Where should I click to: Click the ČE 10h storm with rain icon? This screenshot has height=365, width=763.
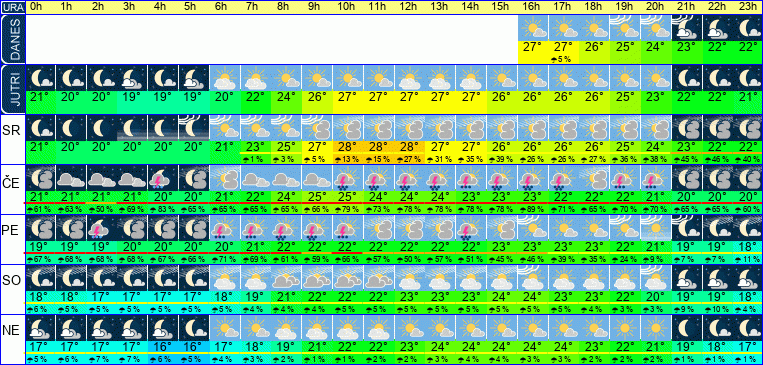[348, 178]
